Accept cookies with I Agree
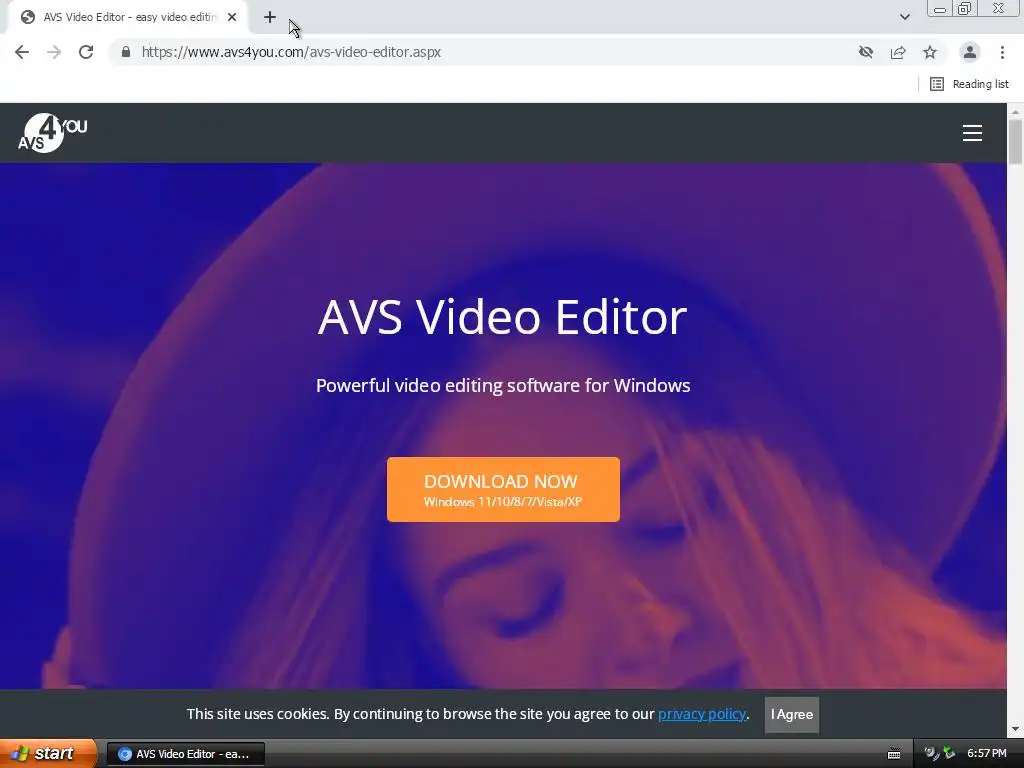 pos(792,714)
